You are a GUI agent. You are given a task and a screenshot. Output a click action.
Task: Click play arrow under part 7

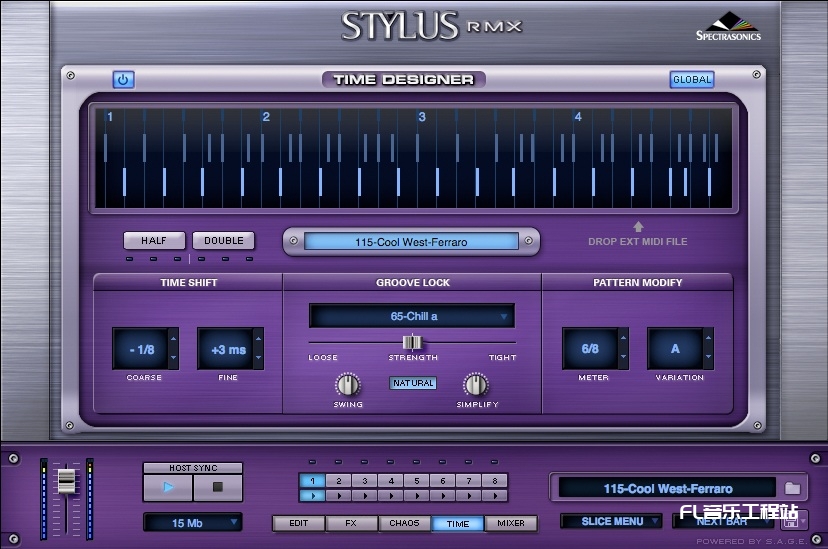tap(469, 496)
